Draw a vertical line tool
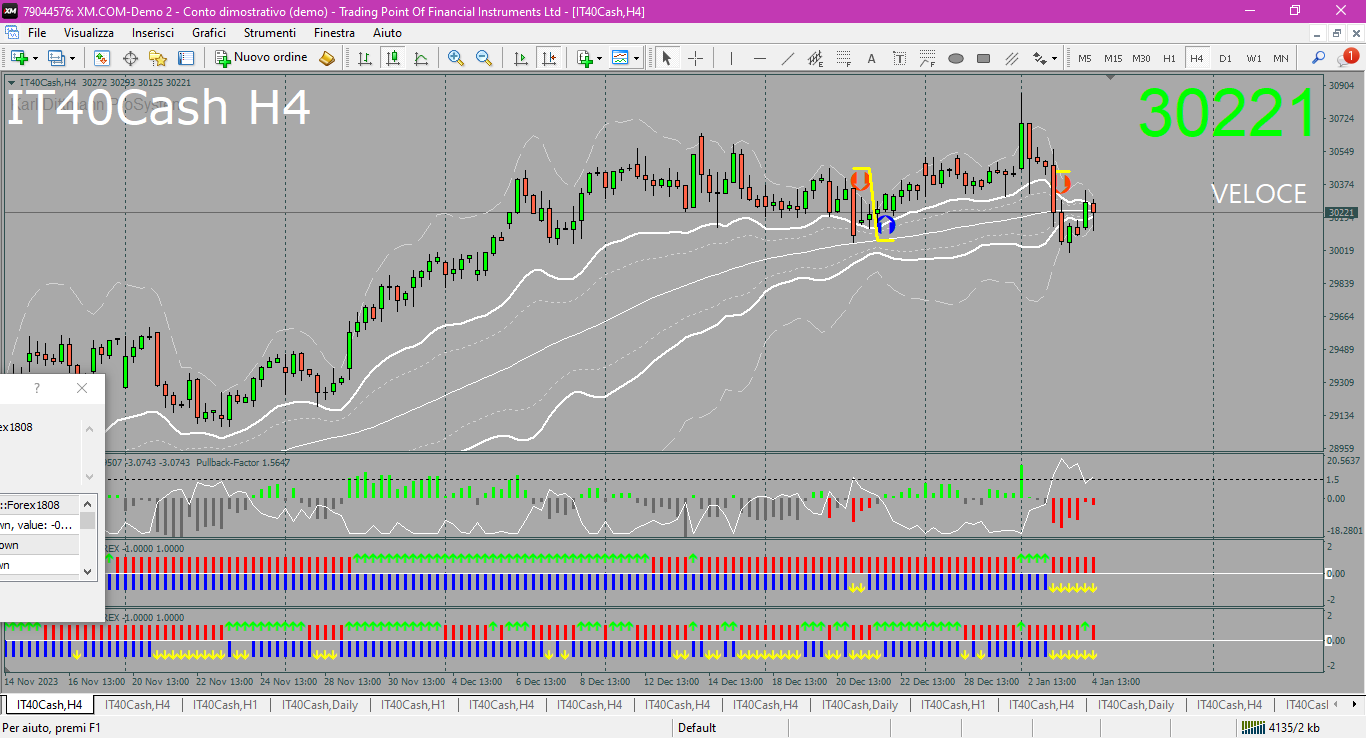The image size is (1366, 738). [731, 58]
